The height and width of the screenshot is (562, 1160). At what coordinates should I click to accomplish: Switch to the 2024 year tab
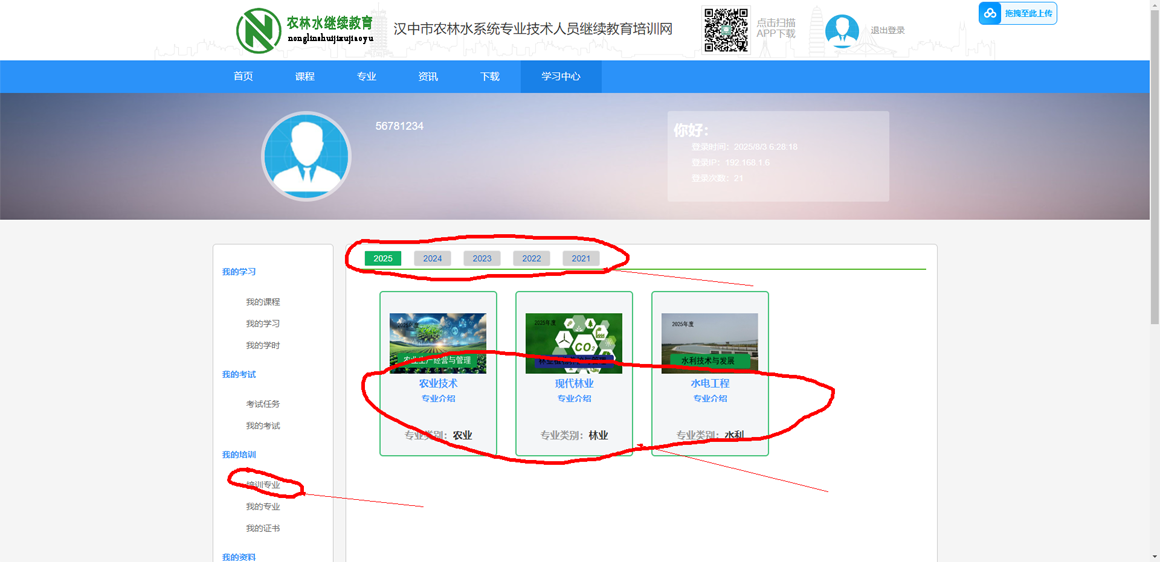[432, 258]
